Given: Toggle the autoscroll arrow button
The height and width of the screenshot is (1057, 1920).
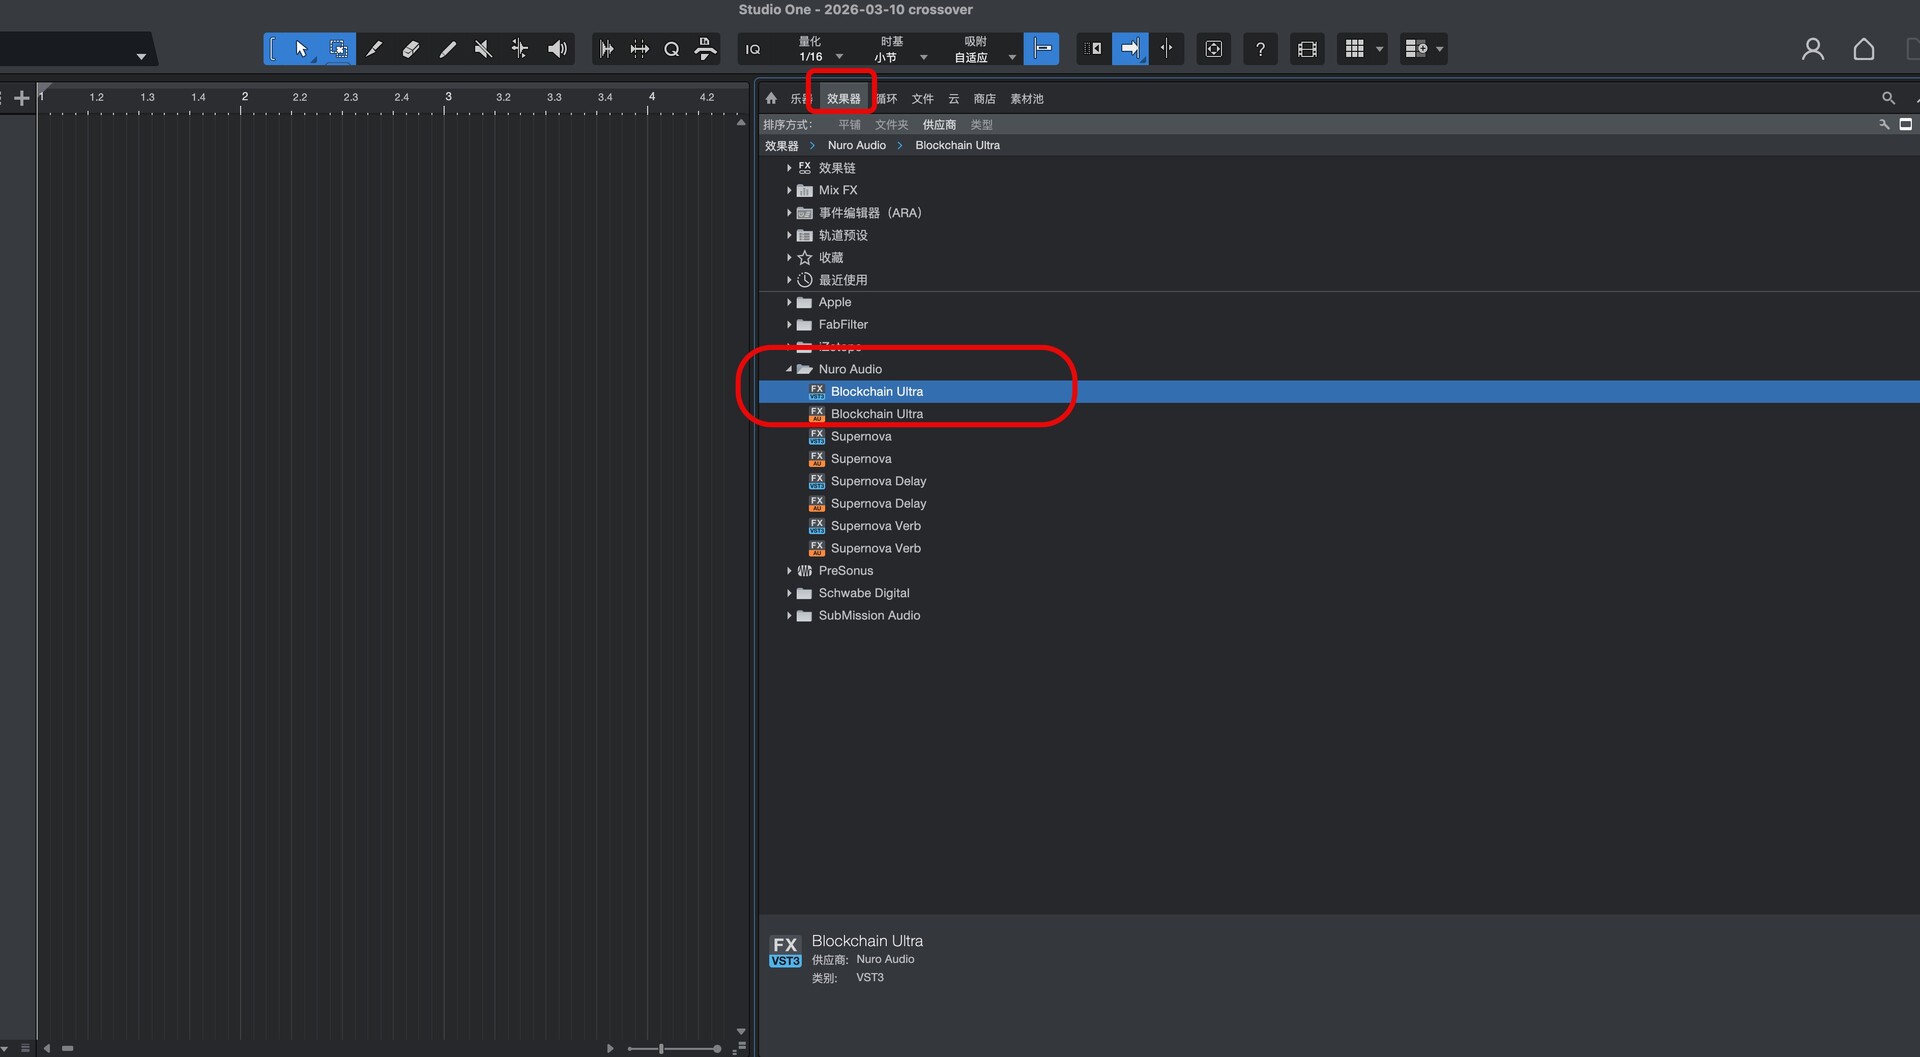Looking at the screenshot, I should click(x=1130, y=49).
